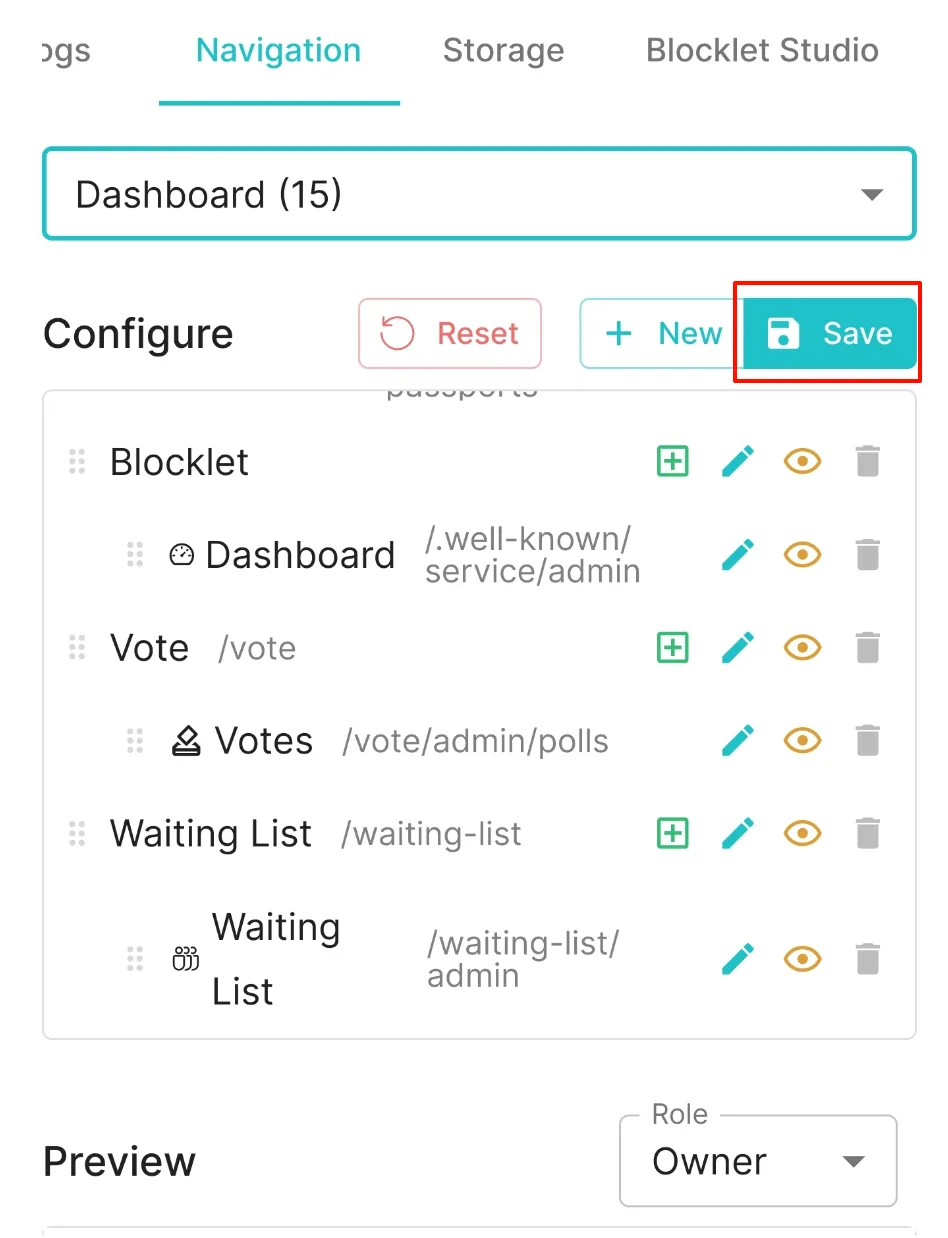Image resolution: width=948 pixels, height=1238 pixels.
Task: Open the Blocklet Studio tab
Action: click(x=762, y=50)
